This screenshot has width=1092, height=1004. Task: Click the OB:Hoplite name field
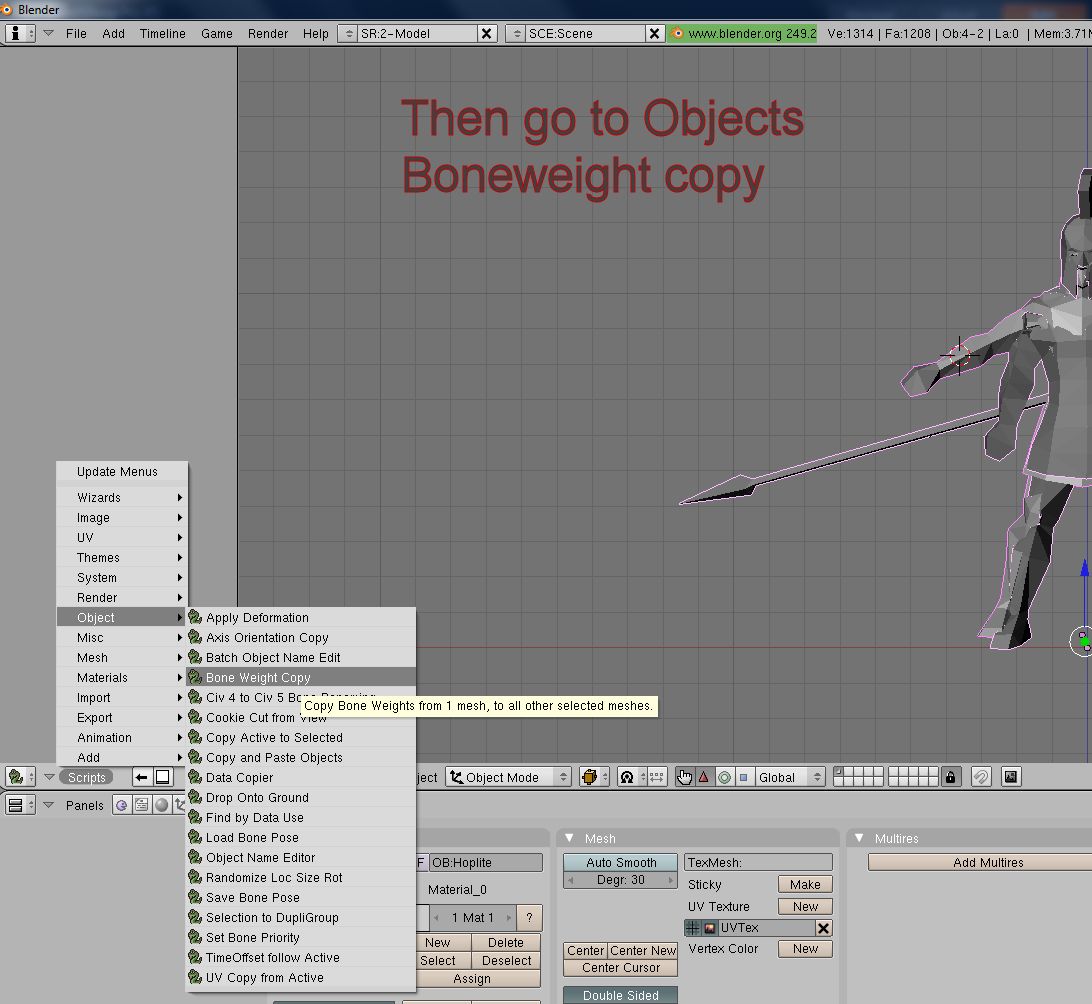point(485,863)
